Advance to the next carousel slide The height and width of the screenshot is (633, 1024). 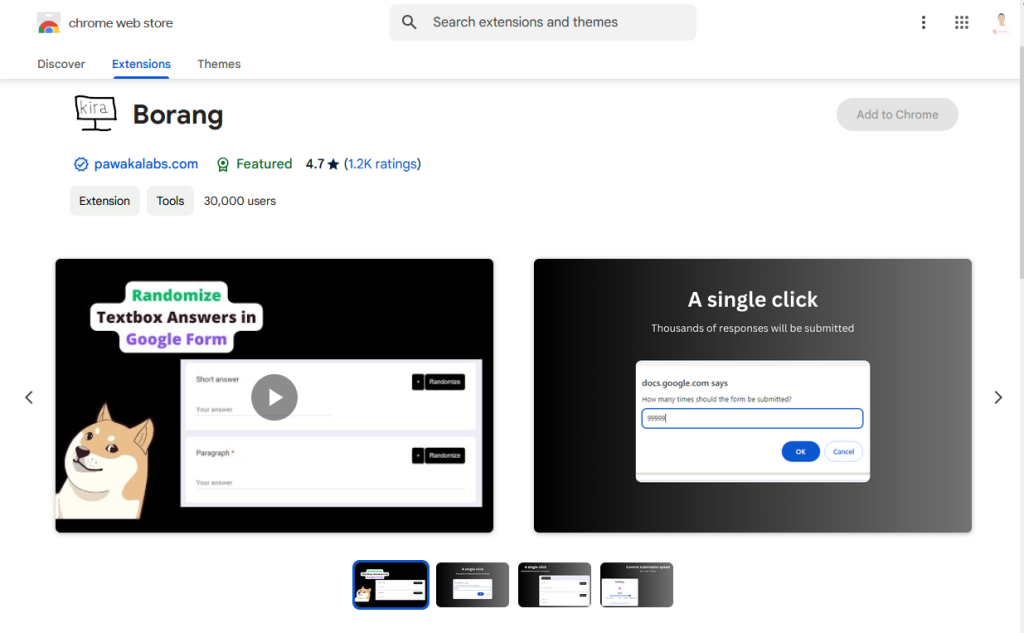click(x=998, y=397)
